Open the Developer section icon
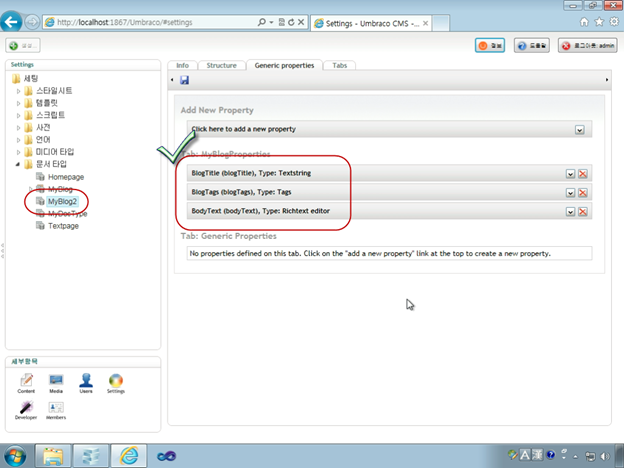Screen dimensions: 624x468 pos(26,410)
